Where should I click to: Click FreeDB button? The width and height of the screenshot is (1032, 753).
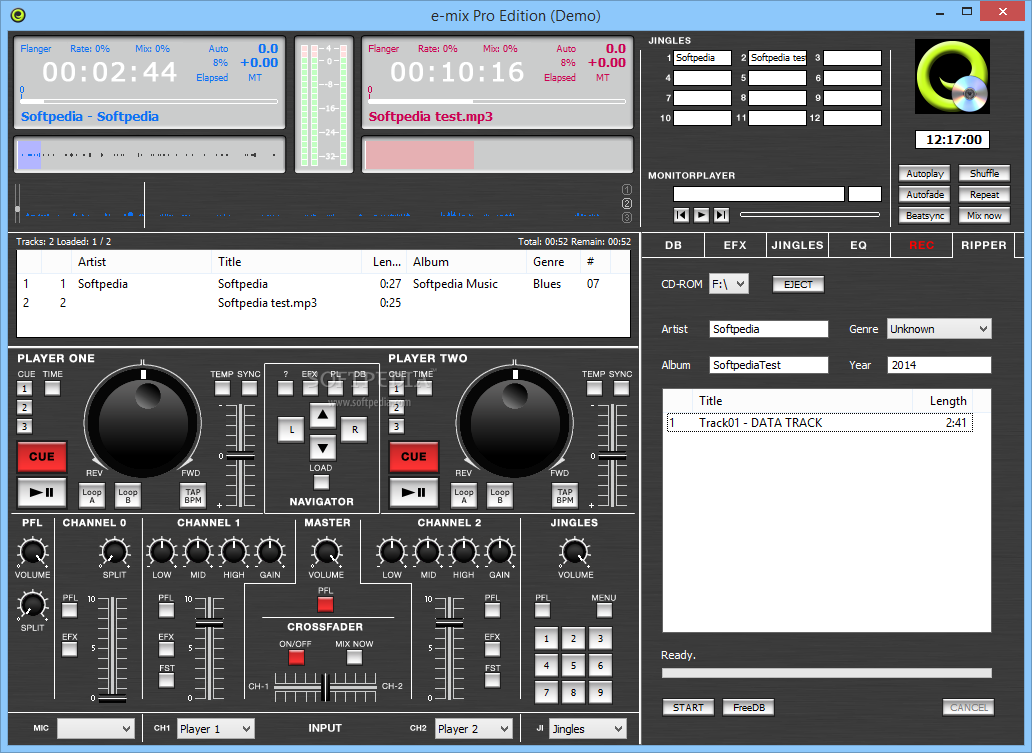pyautogui.click(x=749, y=708)
